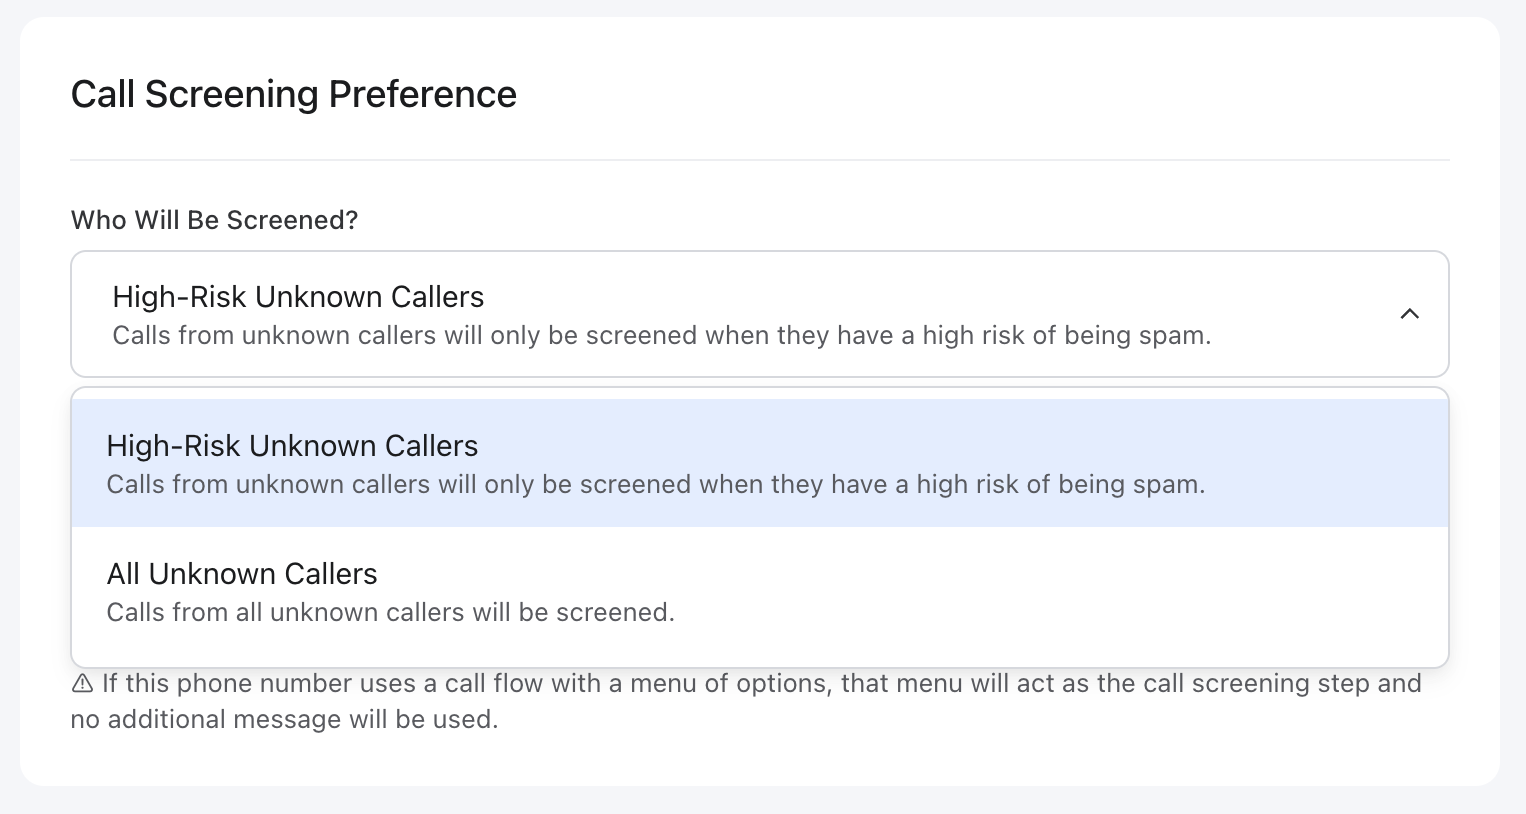Click the "Call Screening Preference" heading
The height and width of the screenshot is (814, 1526).
tap(293, 94)
